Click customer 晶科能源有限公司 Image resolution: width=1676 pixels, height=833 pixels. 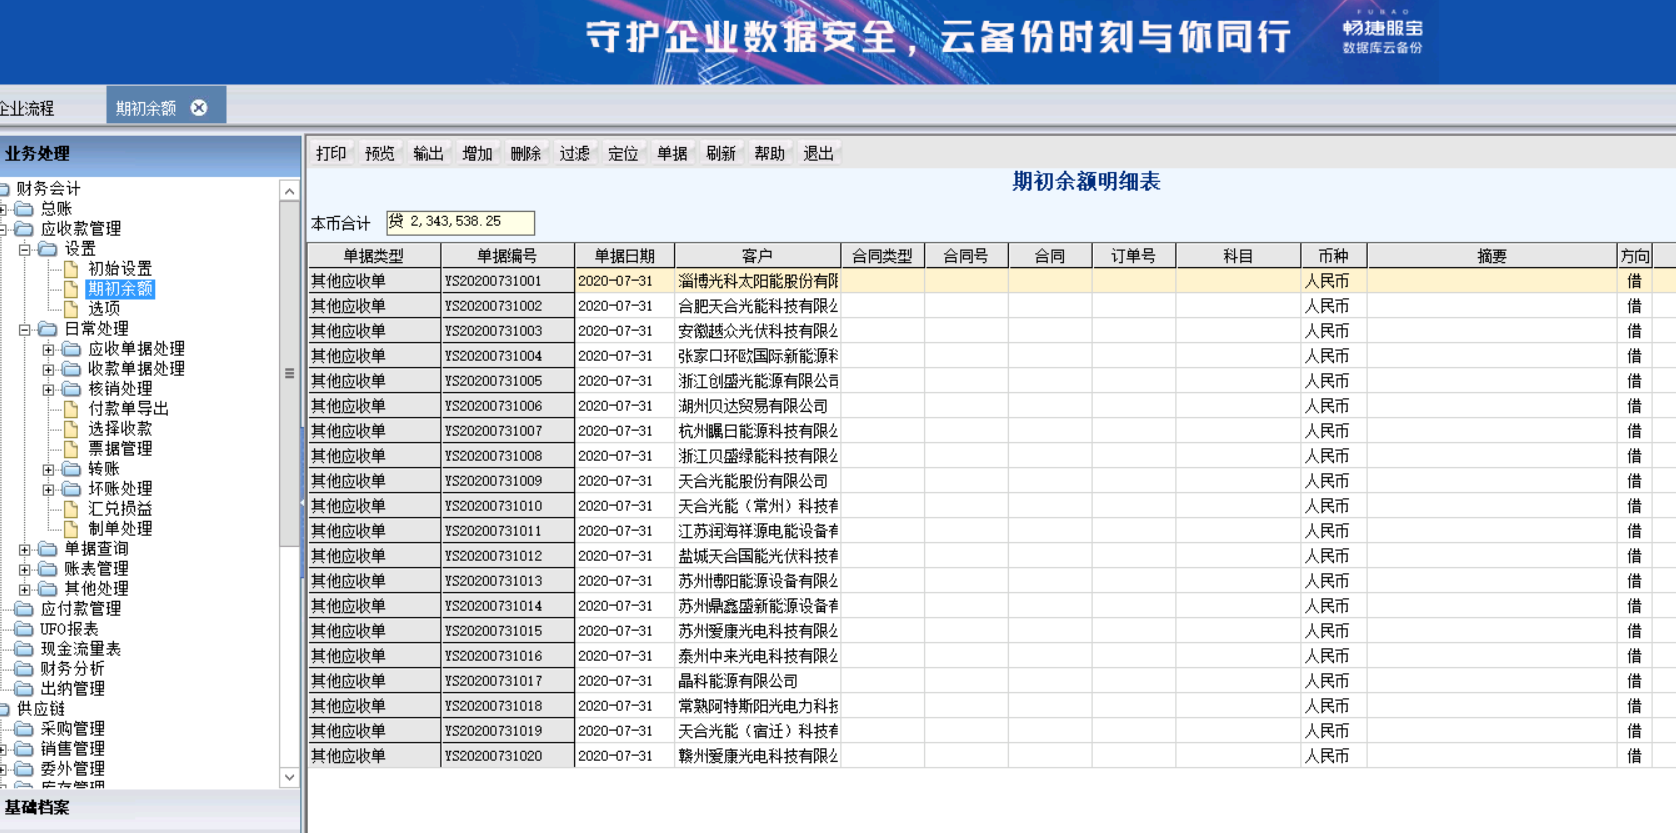[x=738, y=681]
